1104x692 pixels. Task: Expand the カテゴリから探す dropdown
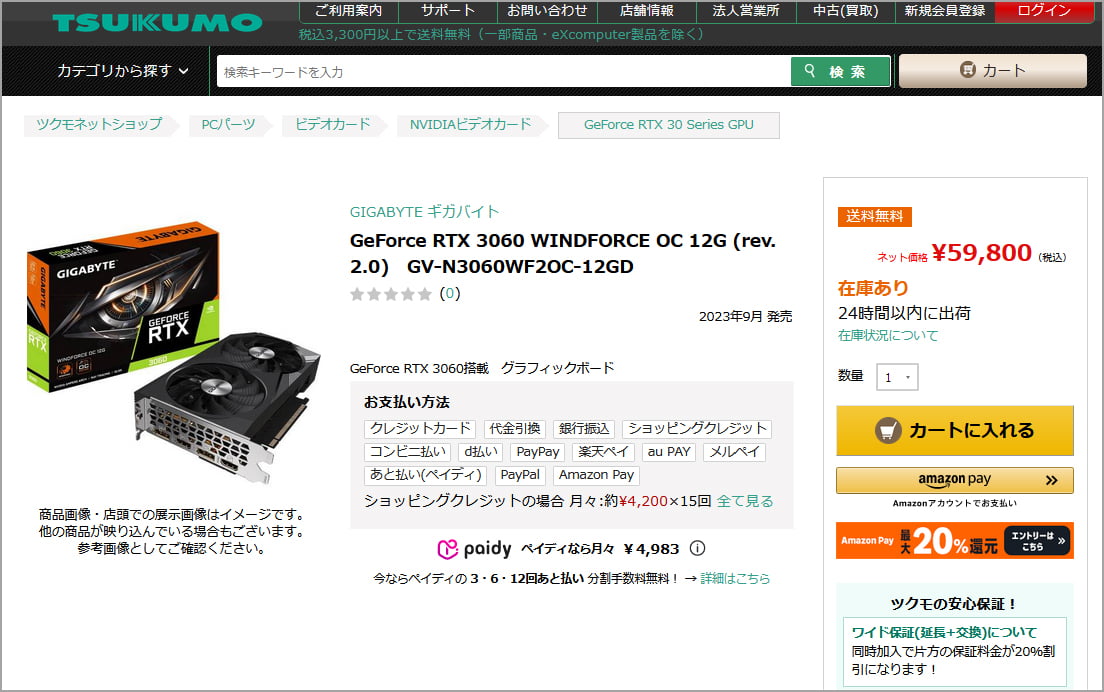coord(123,71)
